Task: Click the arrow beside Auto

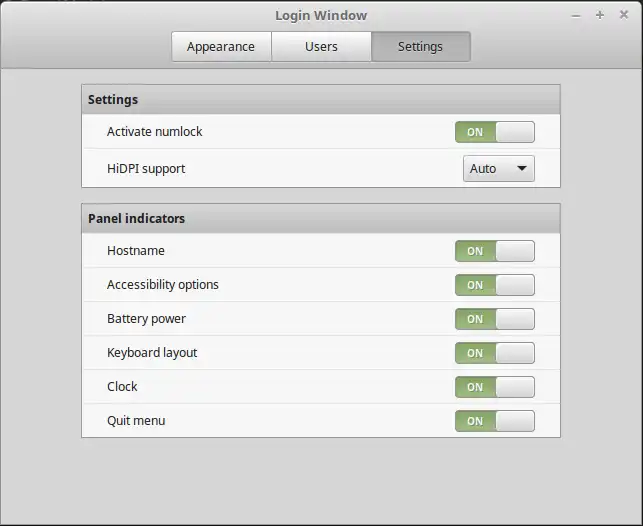Action: [x=522, y=168]
